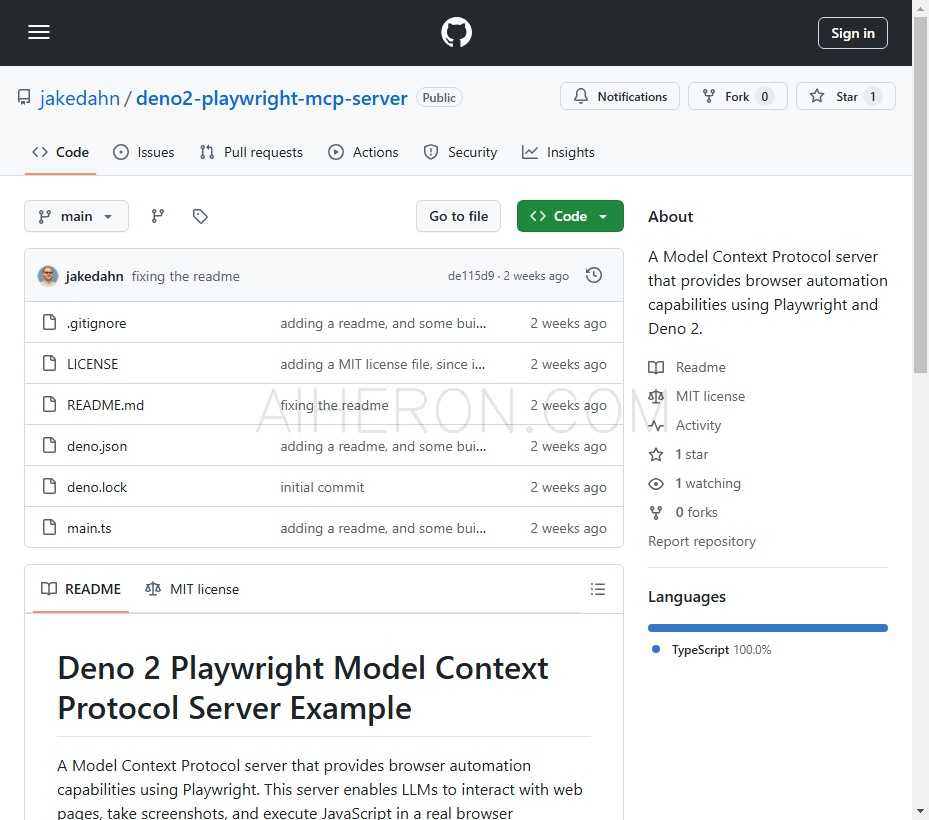The width and height of the screenshot is (929, 820).
Task: Click the Sign in button
Action: 852,33
